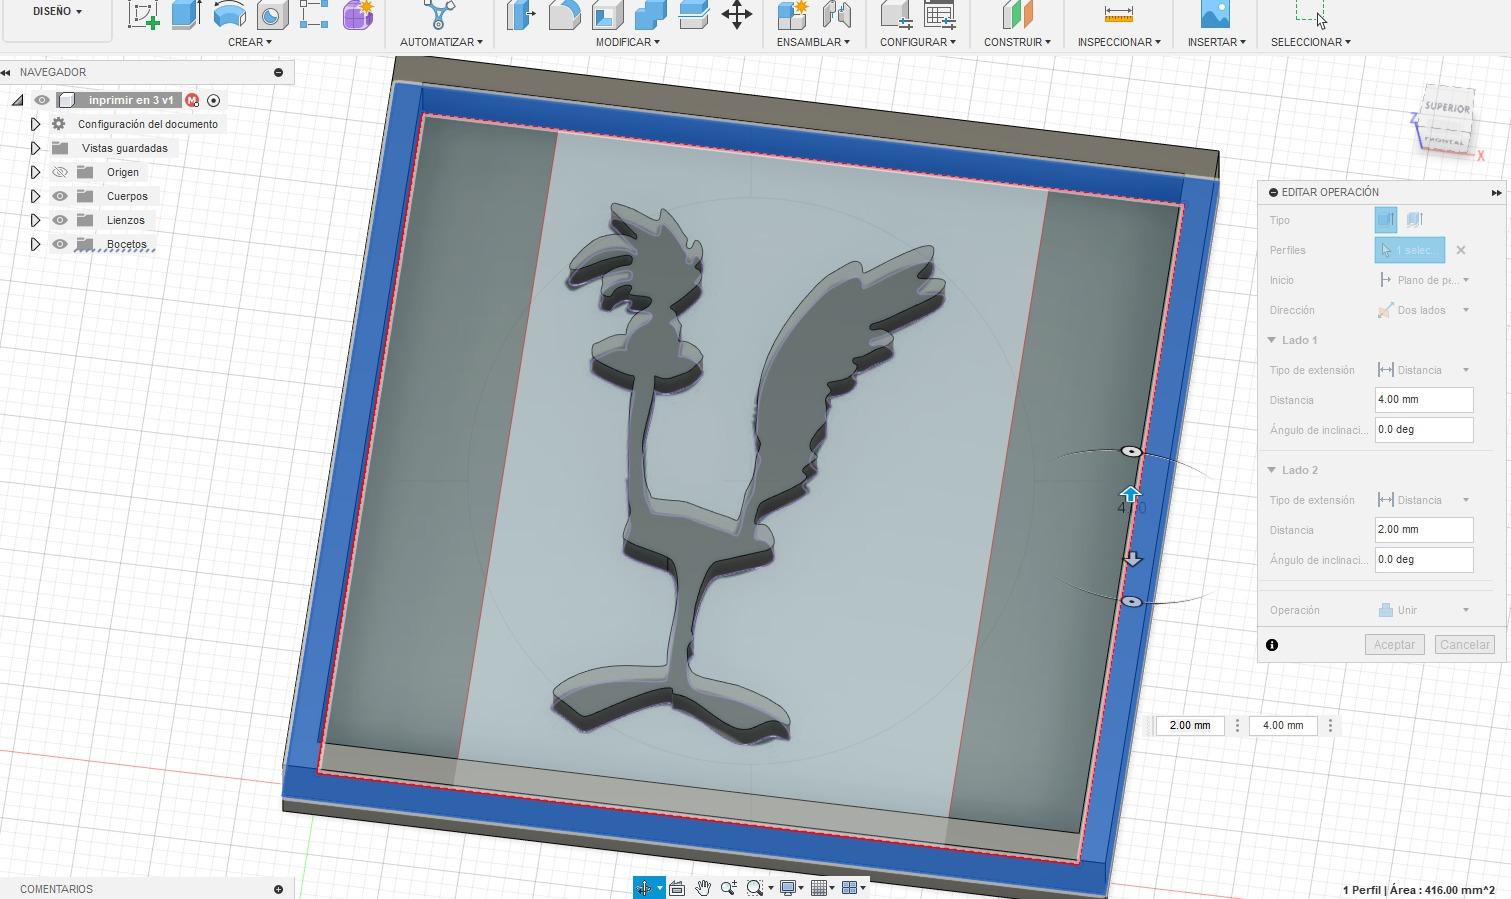Select the Thin Extrude type option
Image resolution: width=1511 pixels, height=899 pixels.
pyautogui.click(x=1414, y=220)
